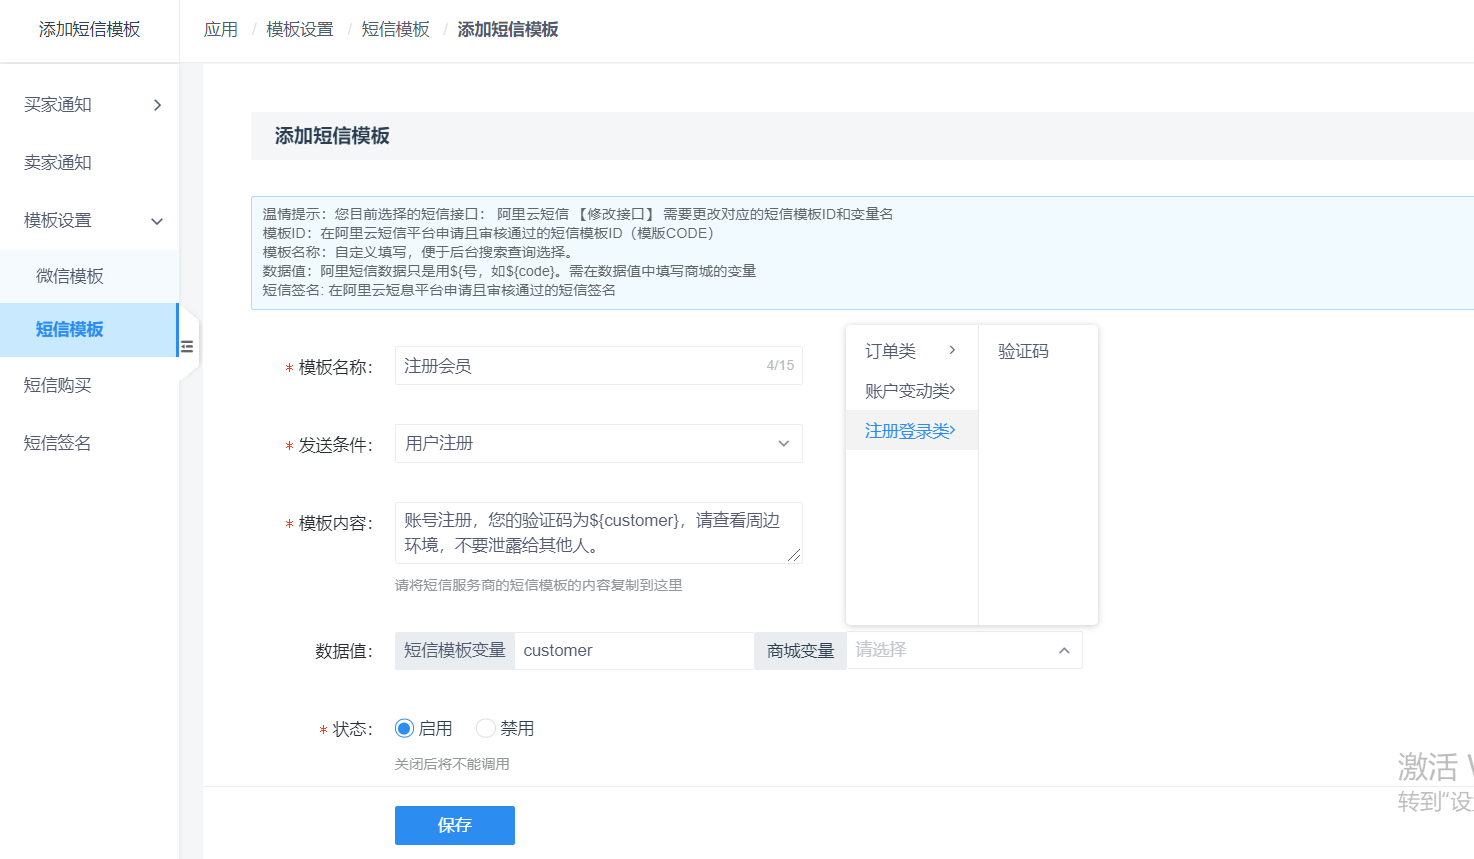
Task: Collapse 模板设置 chevron in sidebar
Action: (157, 221)
